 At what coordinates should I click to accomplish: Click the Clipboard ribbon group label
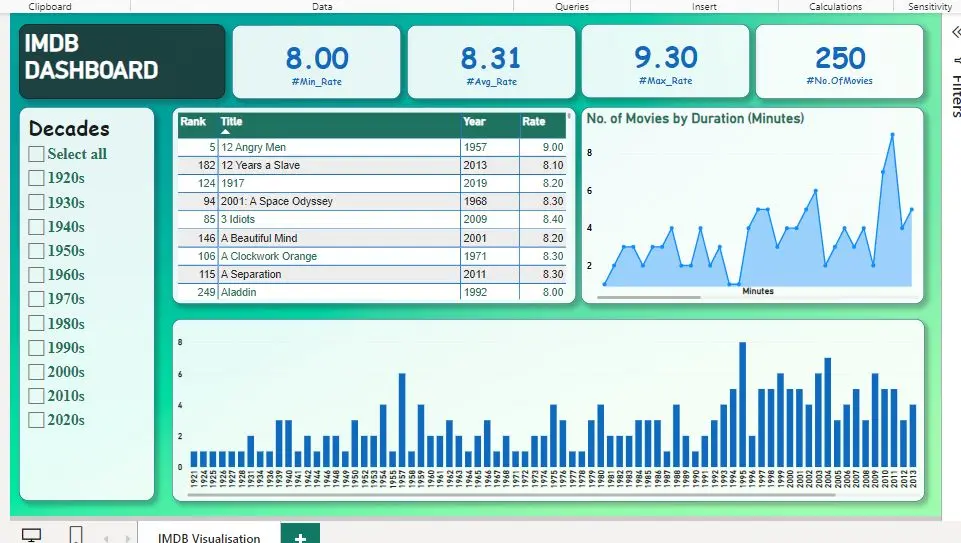coord(50,7)
